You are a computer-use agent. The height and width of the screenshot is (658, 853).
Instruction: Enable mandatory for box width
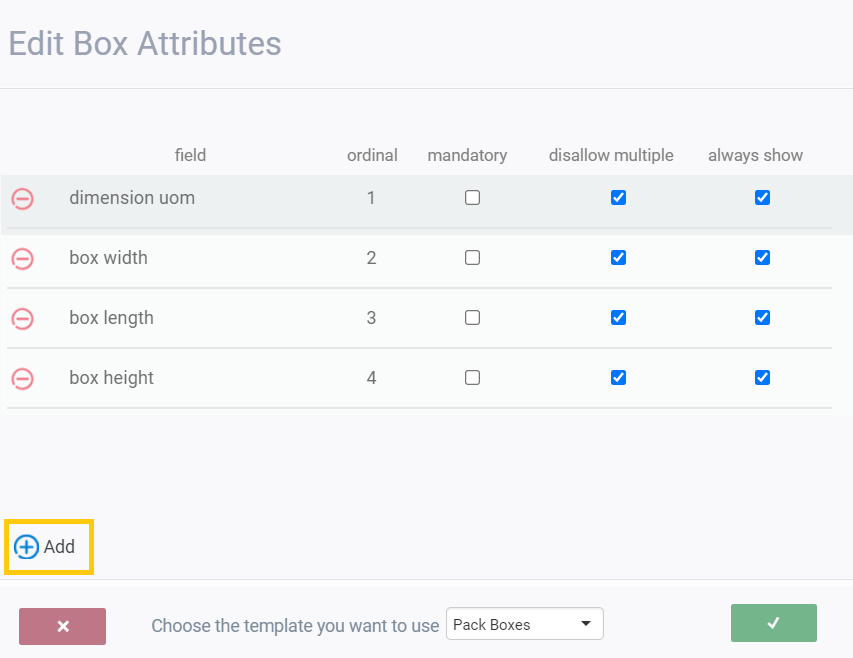pos(472,258)
